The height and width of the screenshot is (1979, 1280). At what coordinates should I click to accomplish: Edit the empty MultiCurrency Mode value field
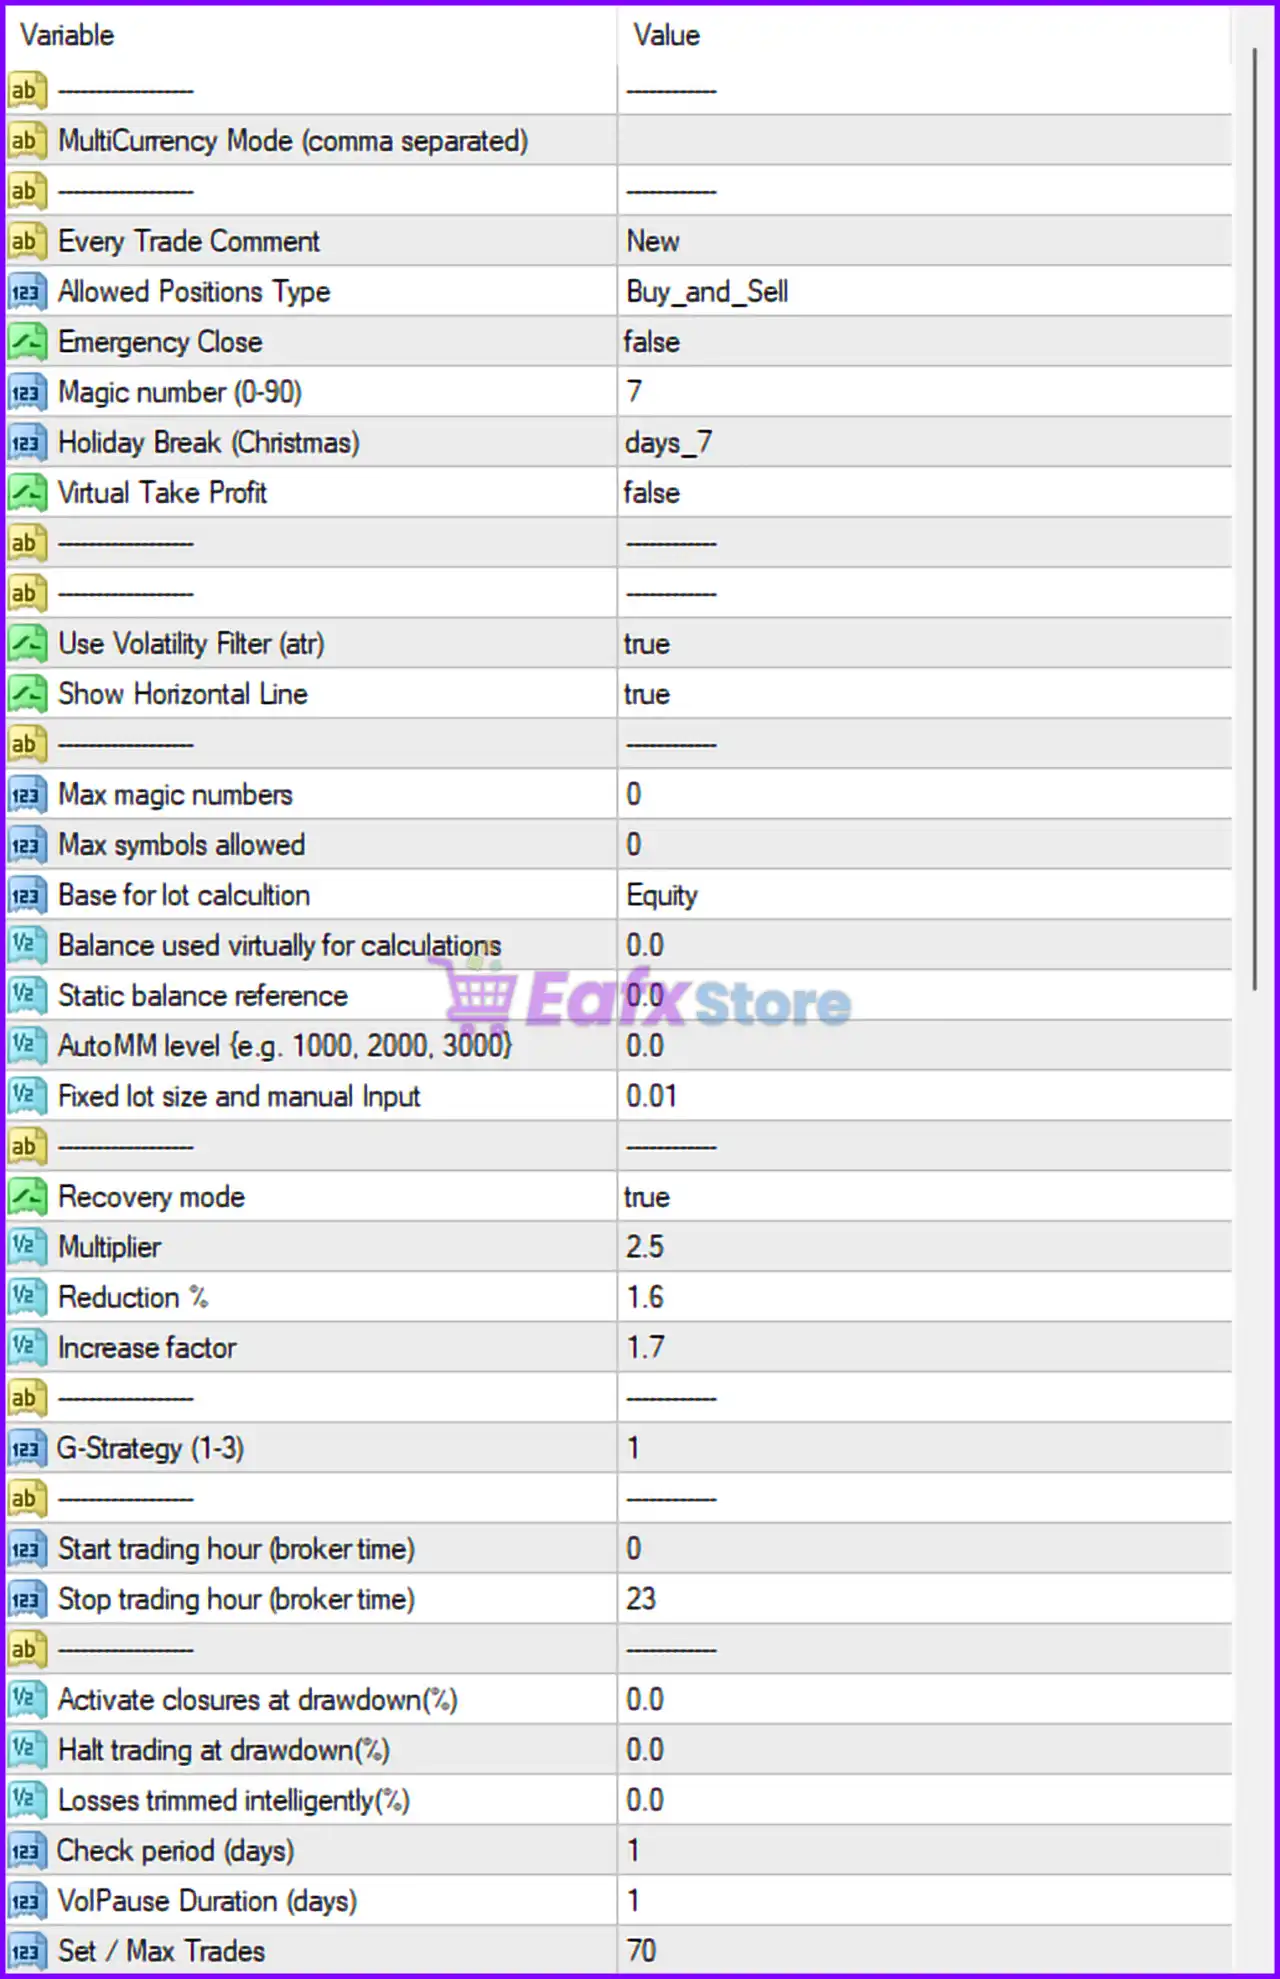point(924,141)
